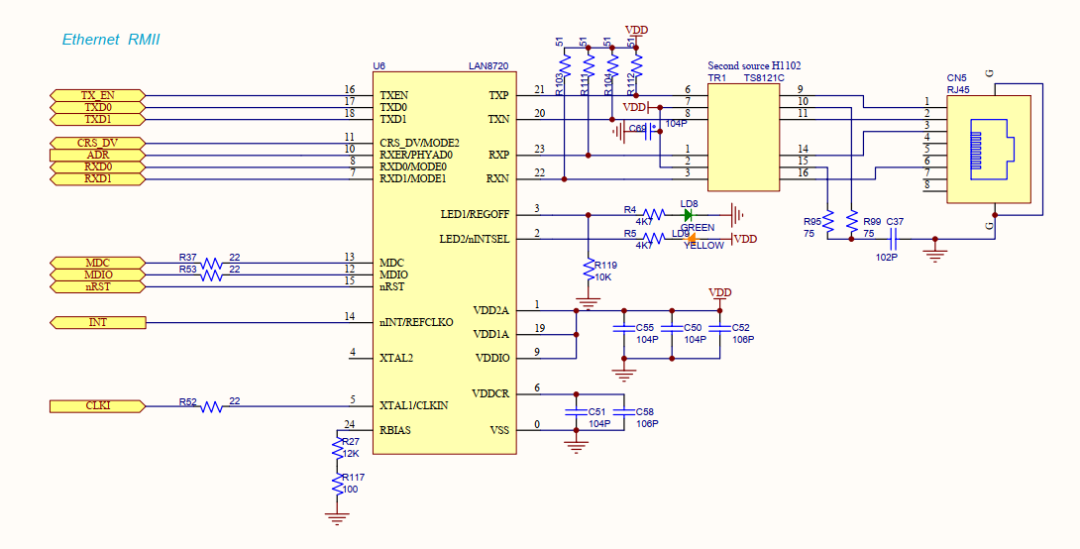Click the nINT/REFCLKO pin label
The width and height of the screenshot is (1080, 549).
[416, 322]
